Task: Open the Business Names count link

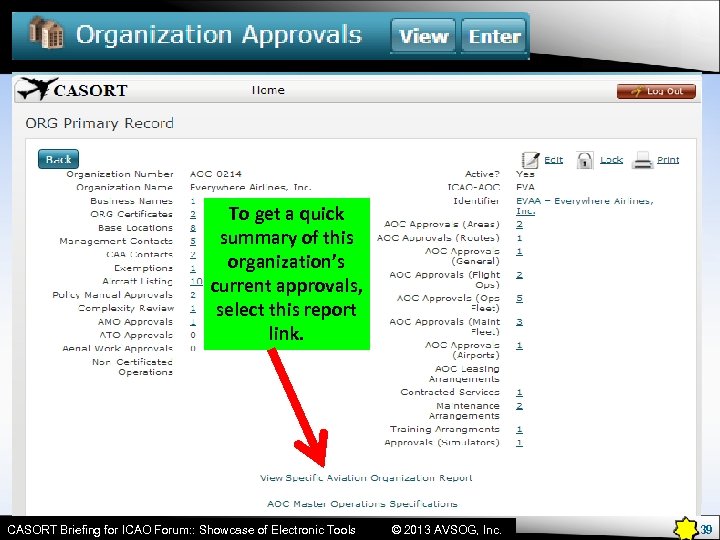Action: [193, 201]
